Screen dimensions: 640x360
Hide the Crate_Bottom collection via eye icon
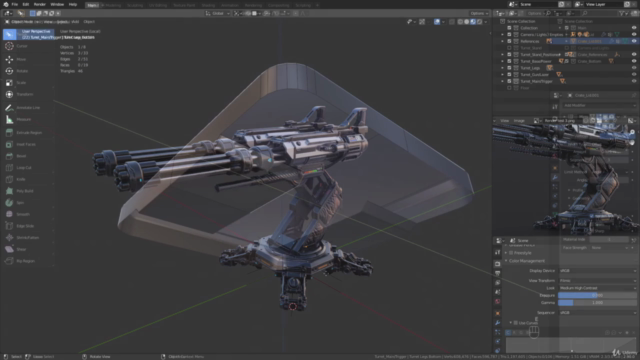634,61
